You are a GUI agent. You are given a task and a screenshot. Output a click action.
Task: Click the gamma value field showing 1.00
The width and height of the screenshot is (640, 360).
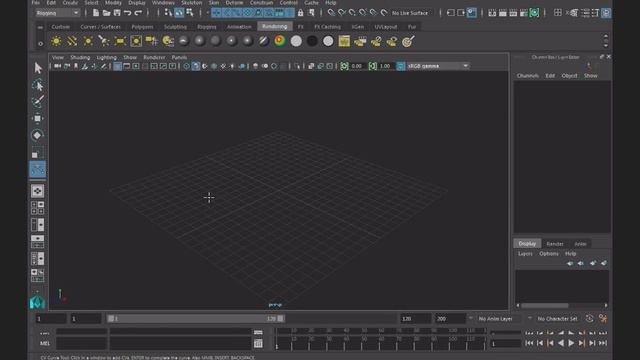coord(386,66)
